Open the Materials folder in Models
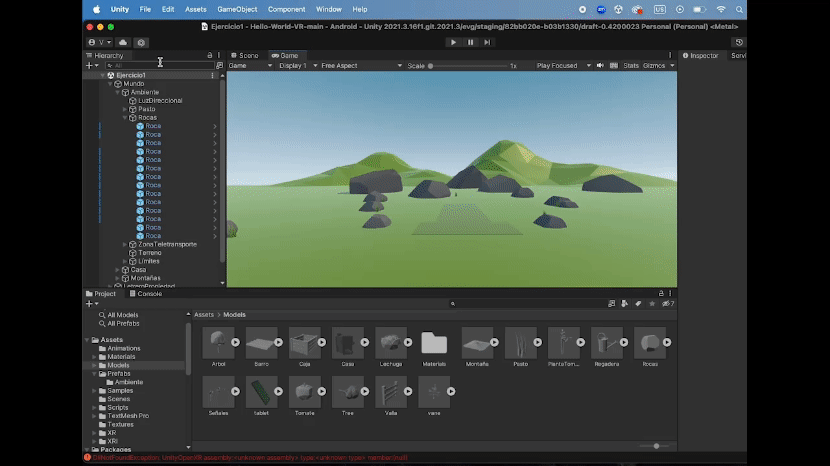The width and height of the screenshot is (830, 466). 434,343
